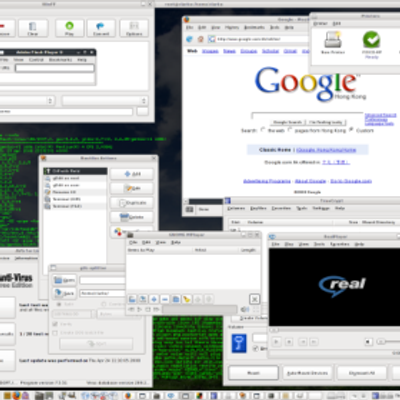
Task: Select the Custom radio option on Google
Action: 351,130
